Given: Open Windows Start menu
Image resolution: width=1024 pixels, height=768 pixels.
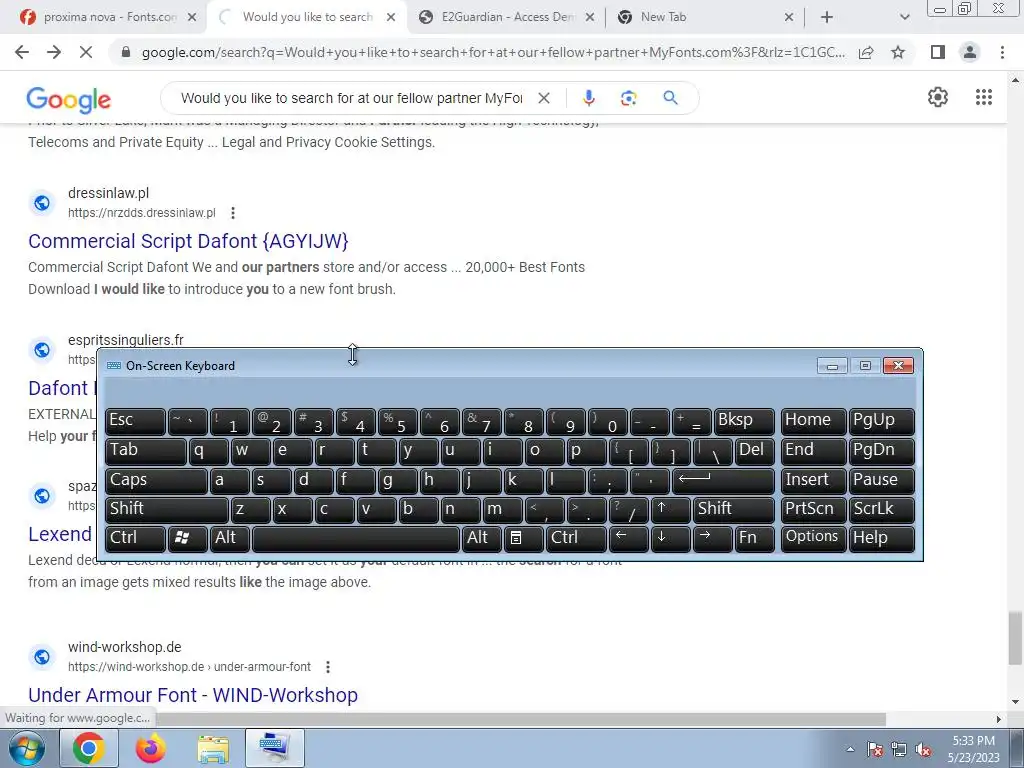Looking at the screenshot, I should 27,748.
